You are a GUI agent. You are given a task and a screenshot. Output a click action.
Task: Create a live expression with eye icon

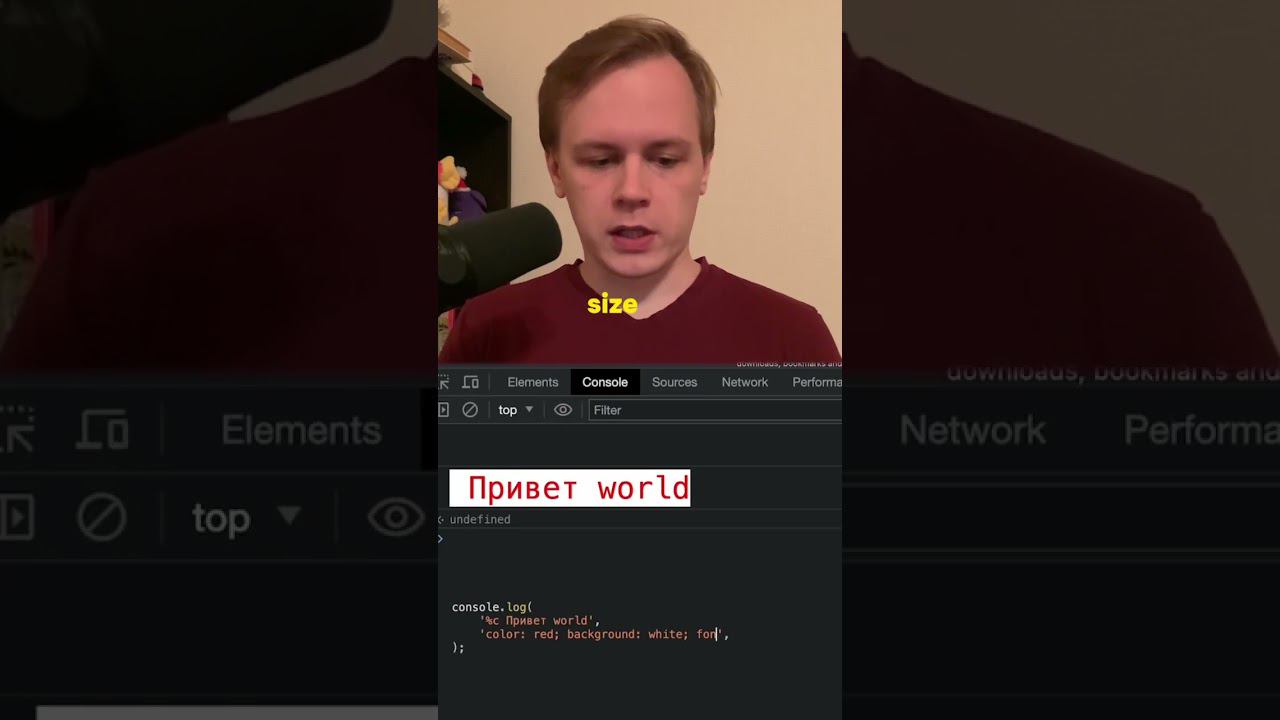(563, 410)
